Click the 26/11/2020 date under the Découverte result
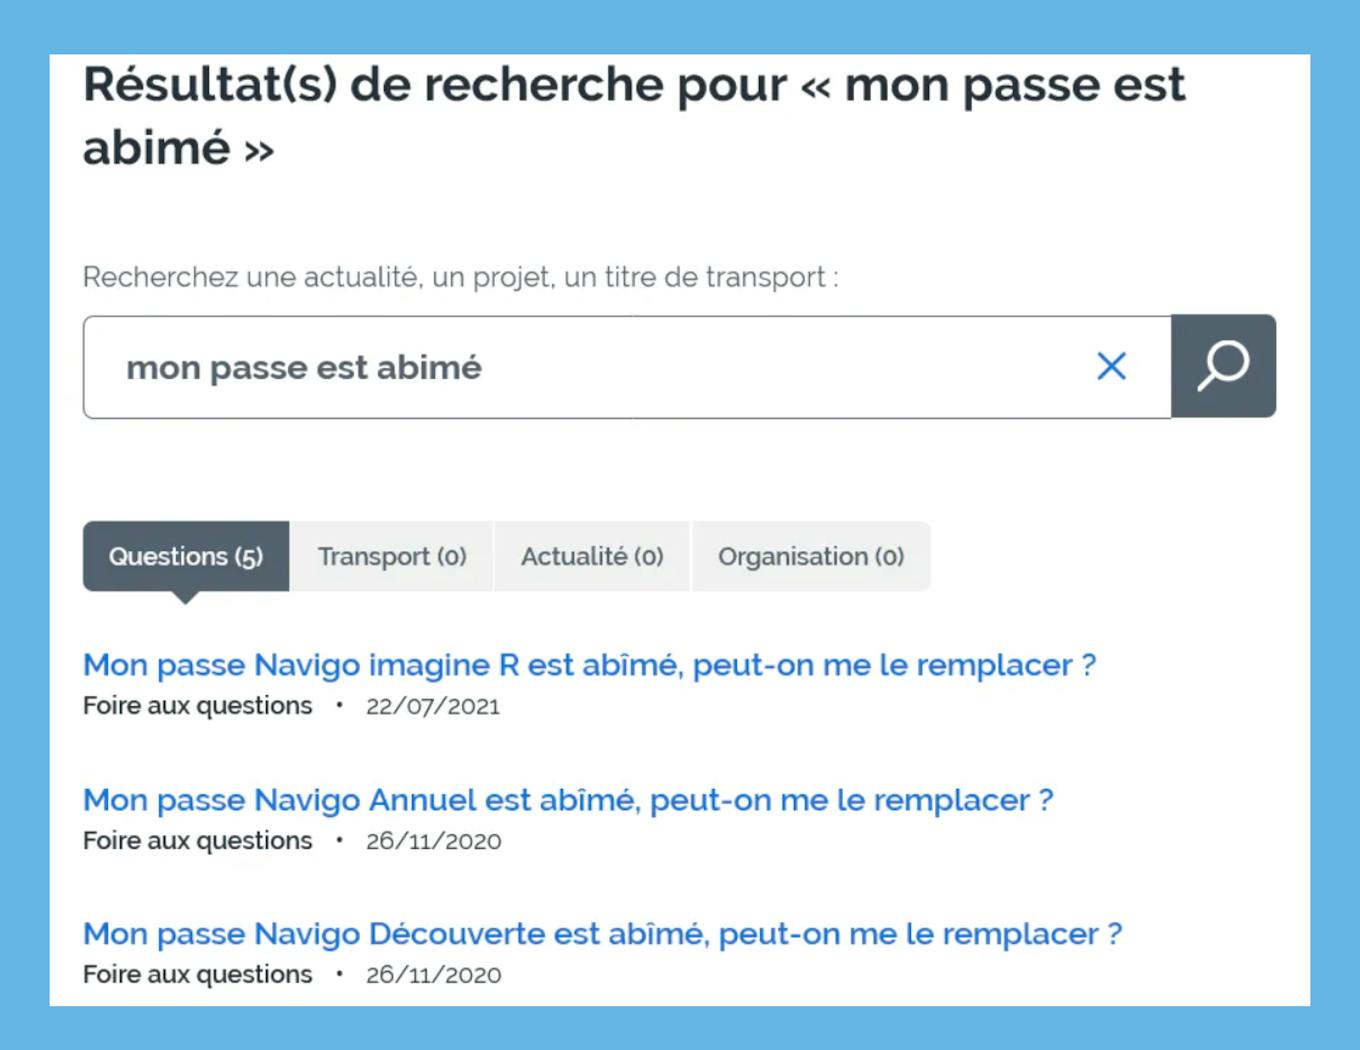Screen dimensions: 1360x1050 (x=433, y=976)
